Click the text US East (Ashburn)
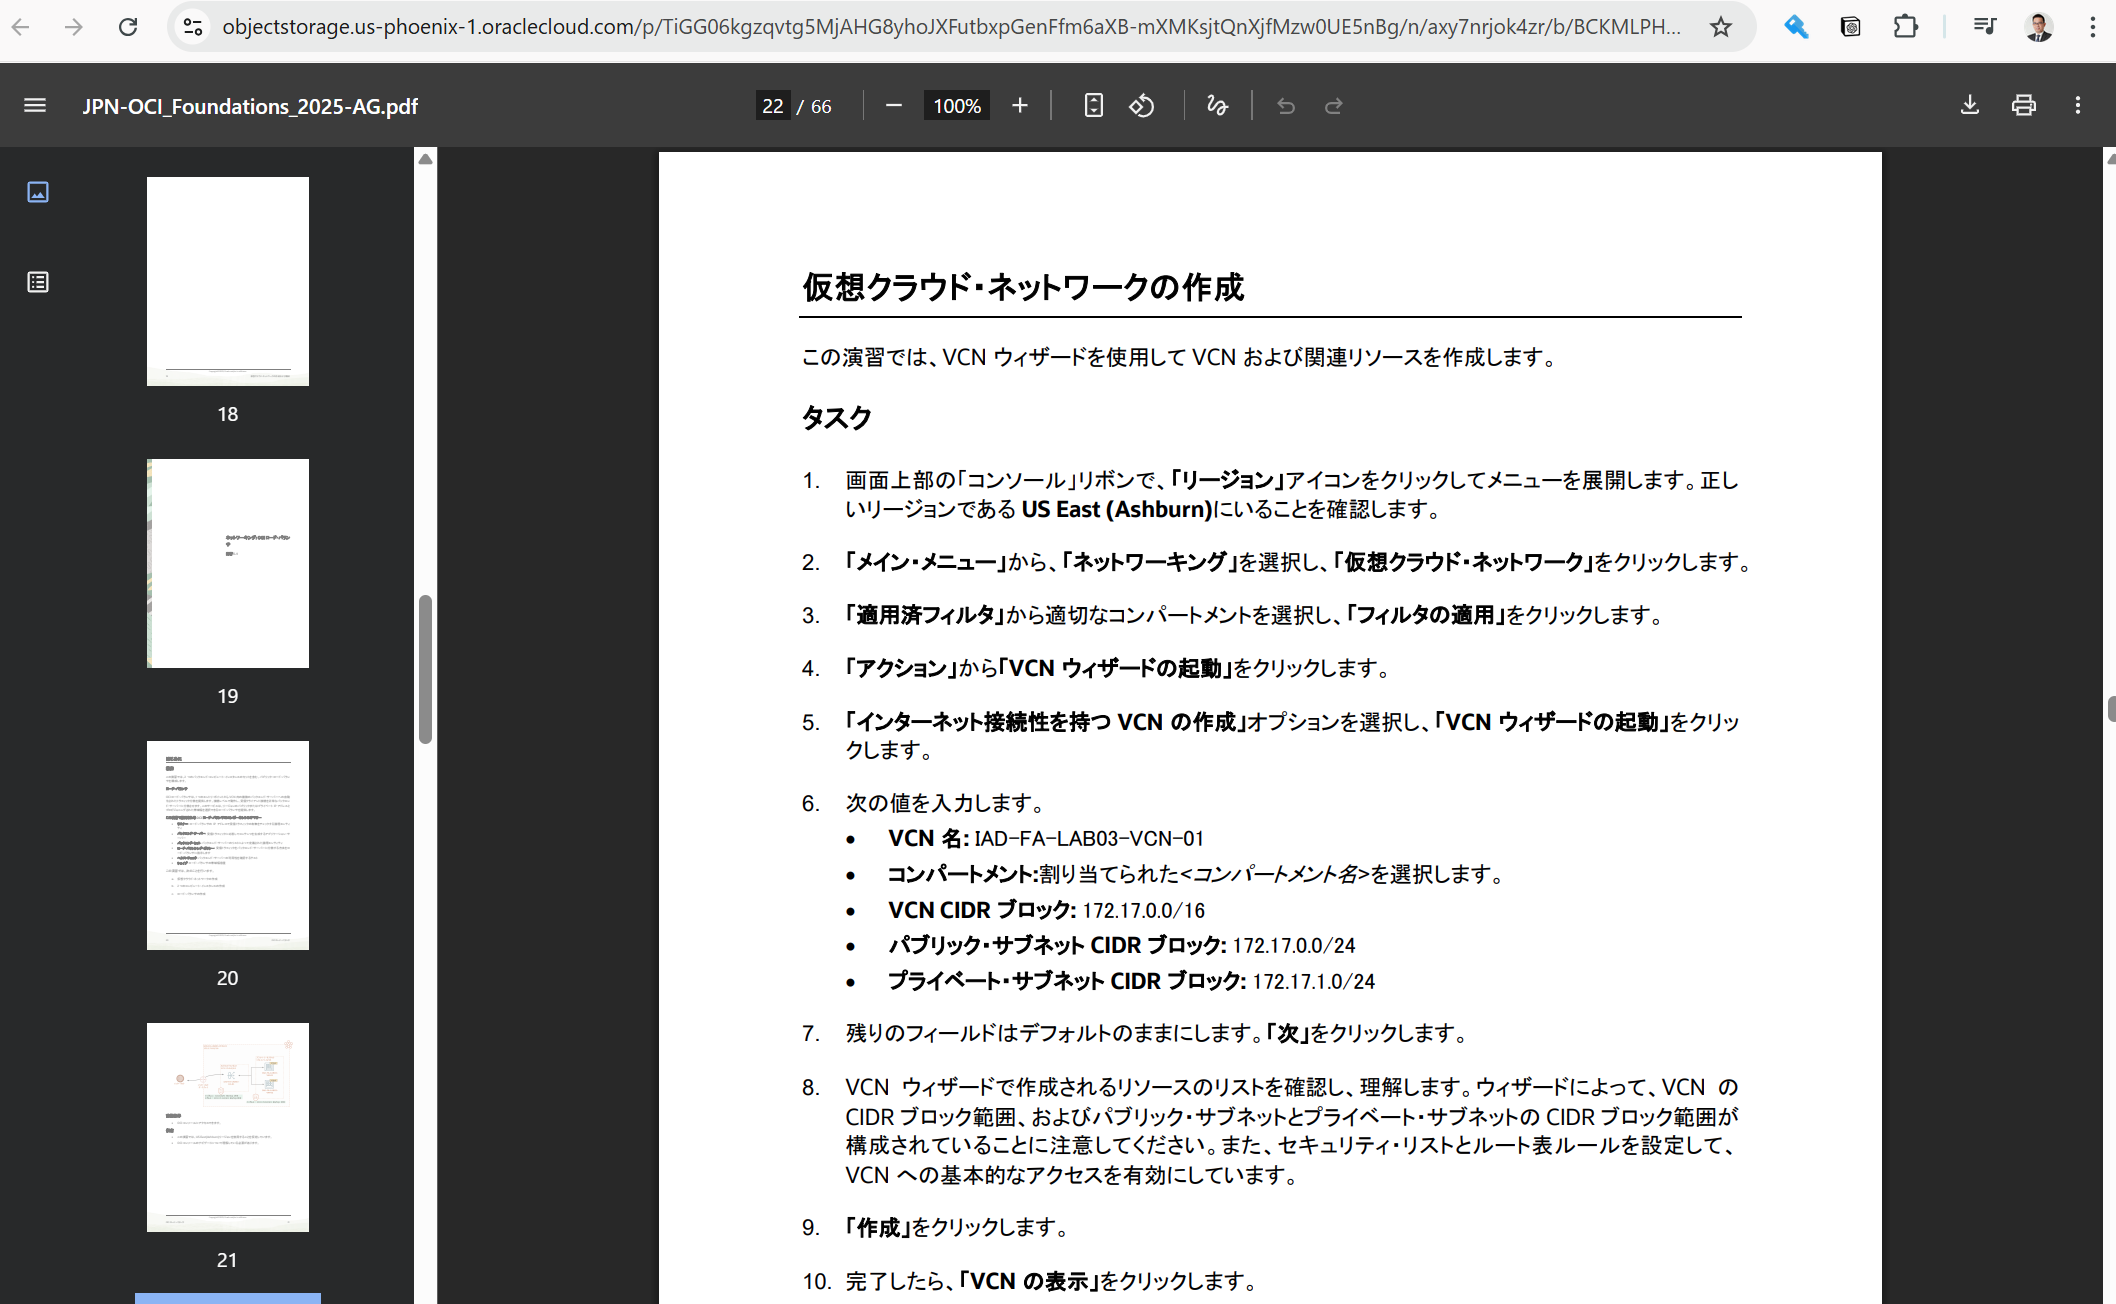Viewport: 2116px width, 1304px height. [x=1116, y=509]
